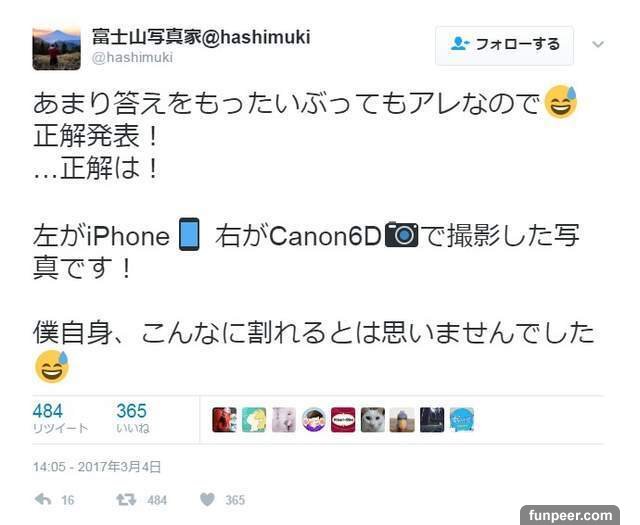
Task: Open the 14:05 - 2017年3月4日 timestamp
Action: point(97,467)
